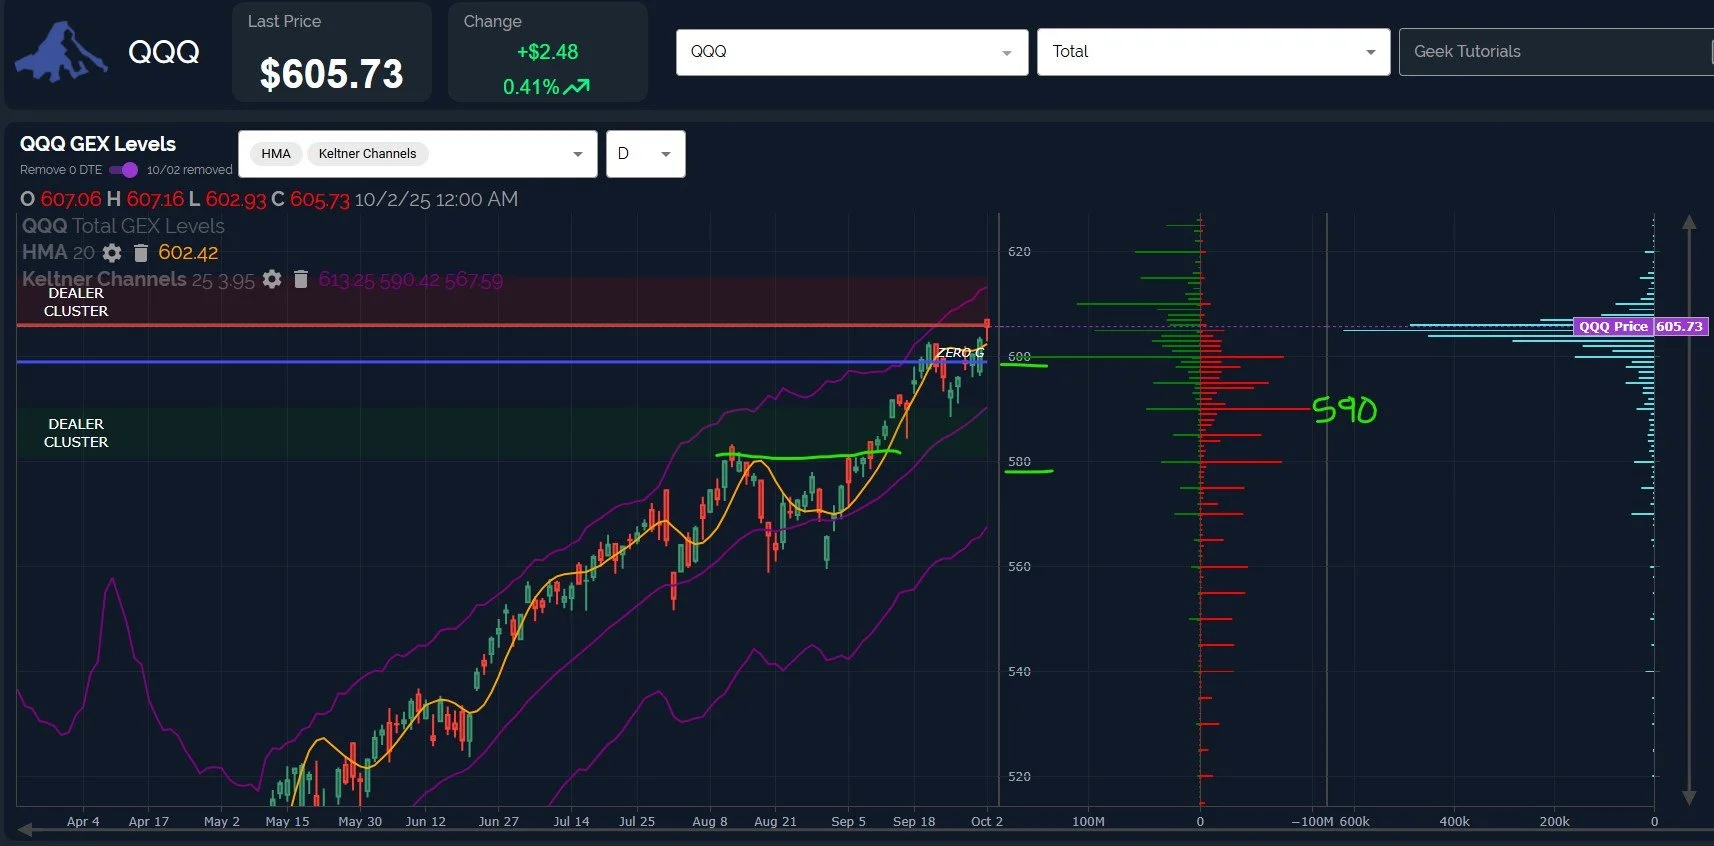This screenshot has height=846, width=1714.
Task: Click the ZERO G label on chart
Action: click(960, 353)
